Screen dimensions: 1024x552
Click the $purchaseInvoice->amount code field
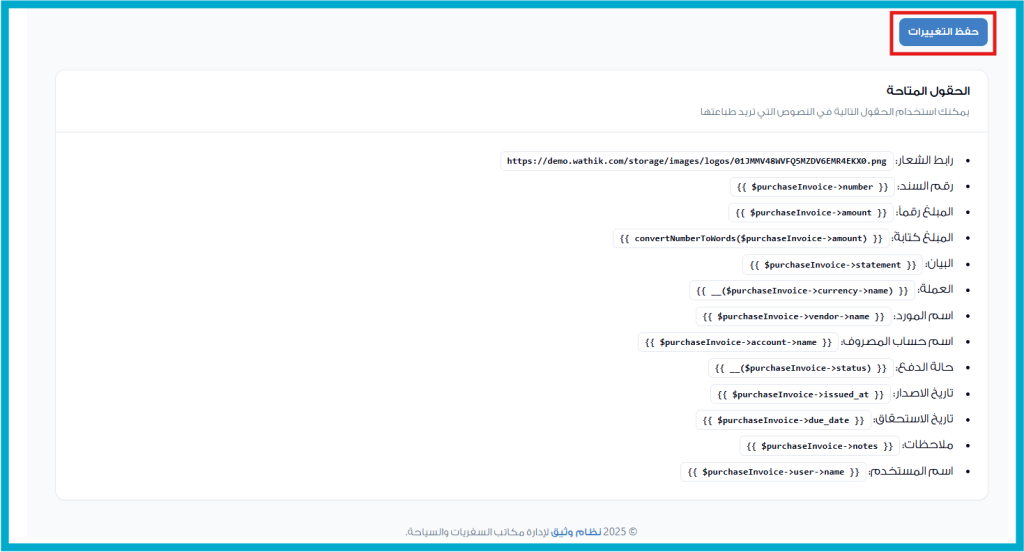pyautogui.click(x=811, y=212)
